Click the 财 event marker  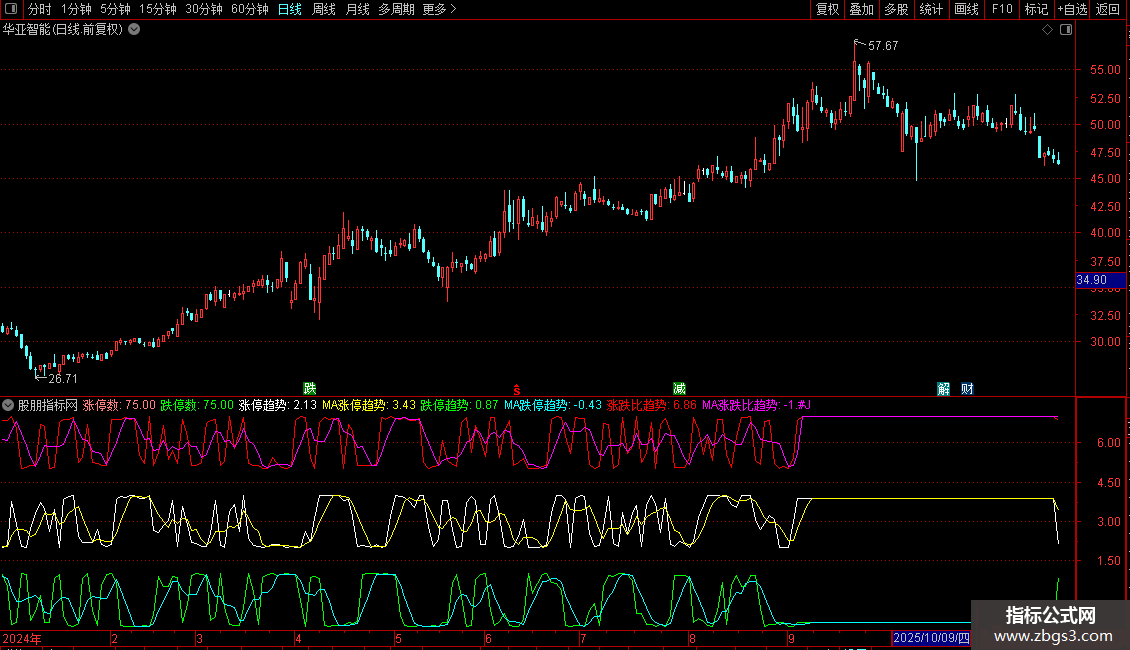pos(967,389)
